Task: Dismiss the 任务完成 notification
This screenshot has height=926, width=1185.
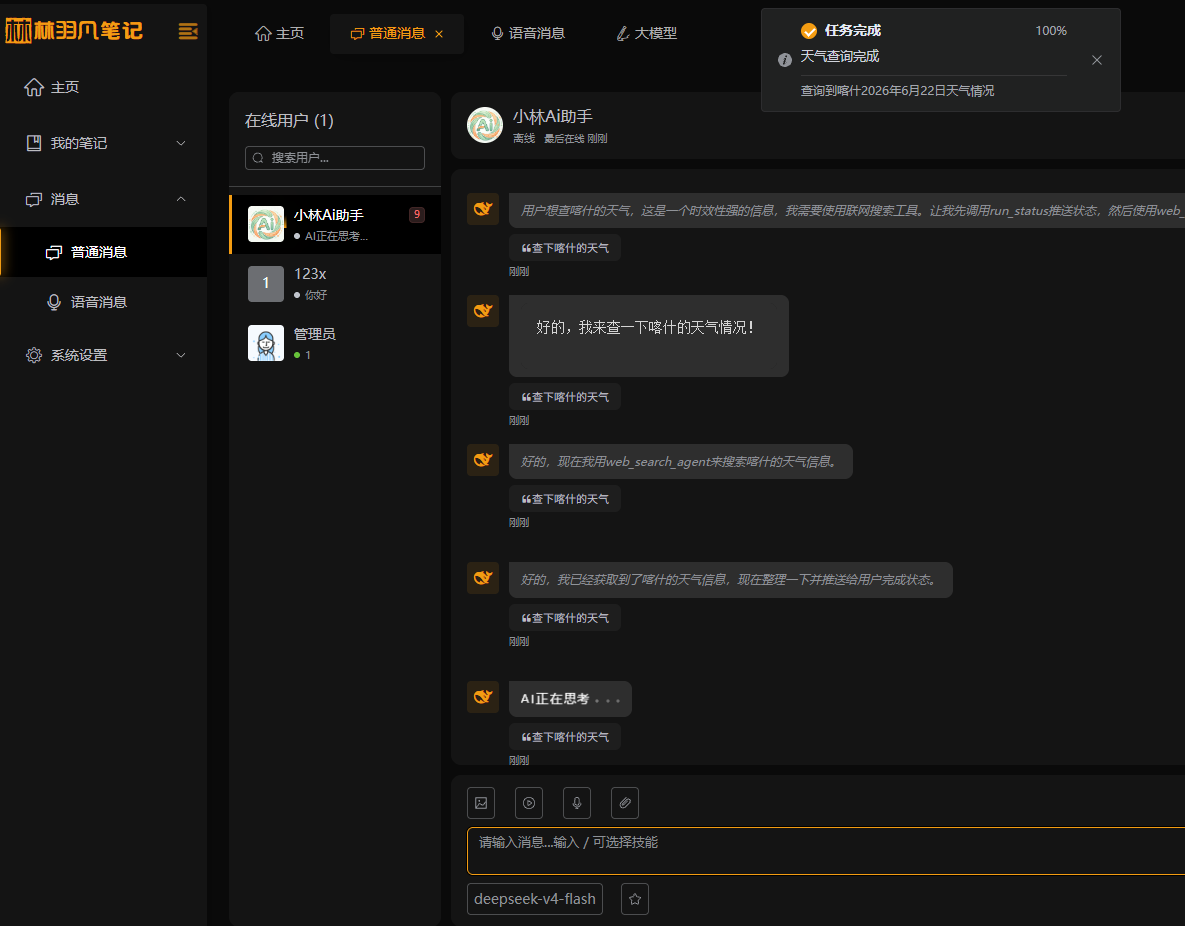Action: pyautogui.click(x=1097, y=60)
